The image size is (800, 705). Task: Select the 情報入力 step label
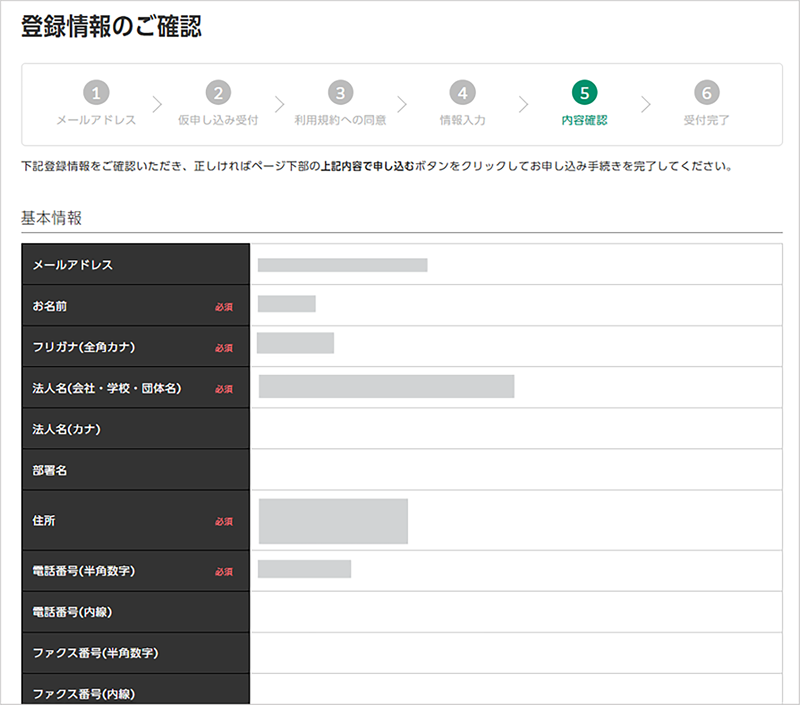tap(462, 121)
